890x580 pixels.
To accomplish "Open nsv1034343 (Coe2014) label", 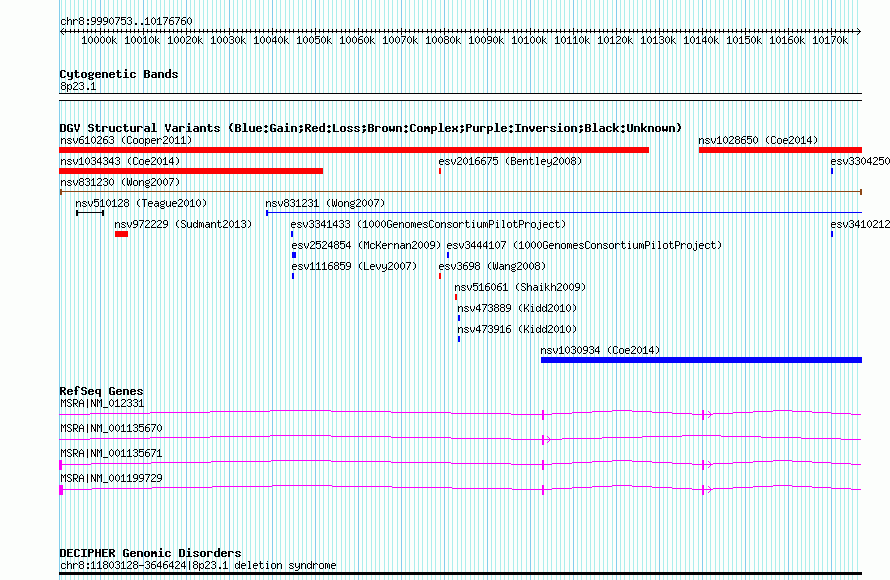I will pos(120,161).
